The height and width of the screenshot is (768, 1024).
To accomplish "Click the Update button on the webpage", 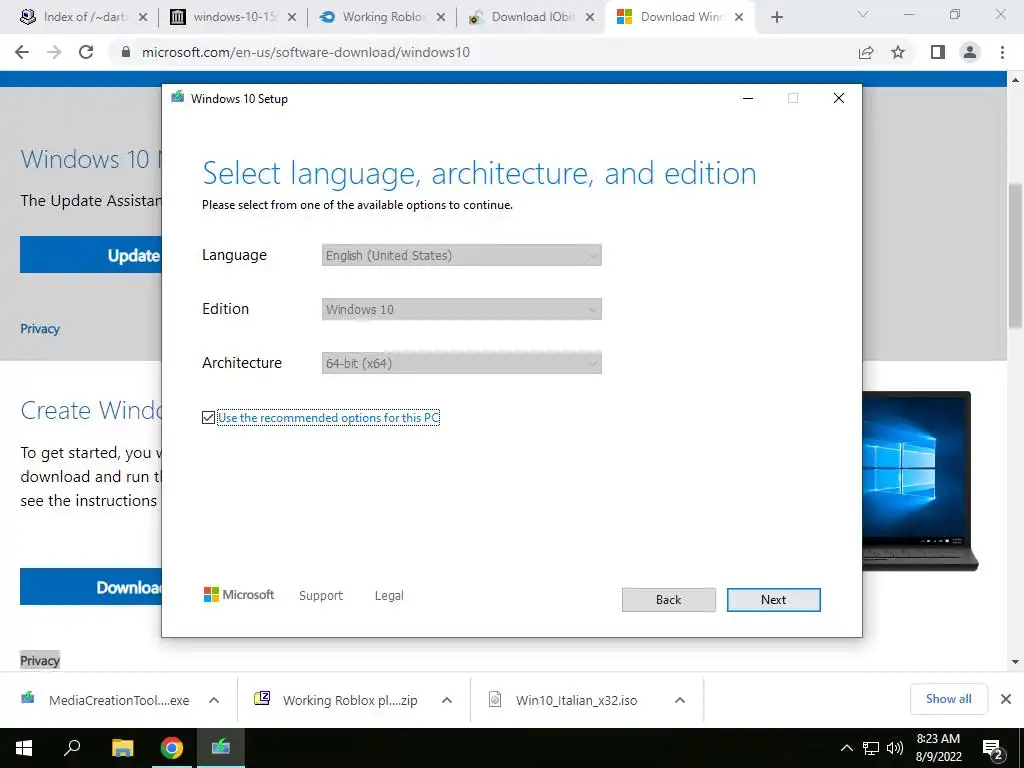I will (91, 255).
